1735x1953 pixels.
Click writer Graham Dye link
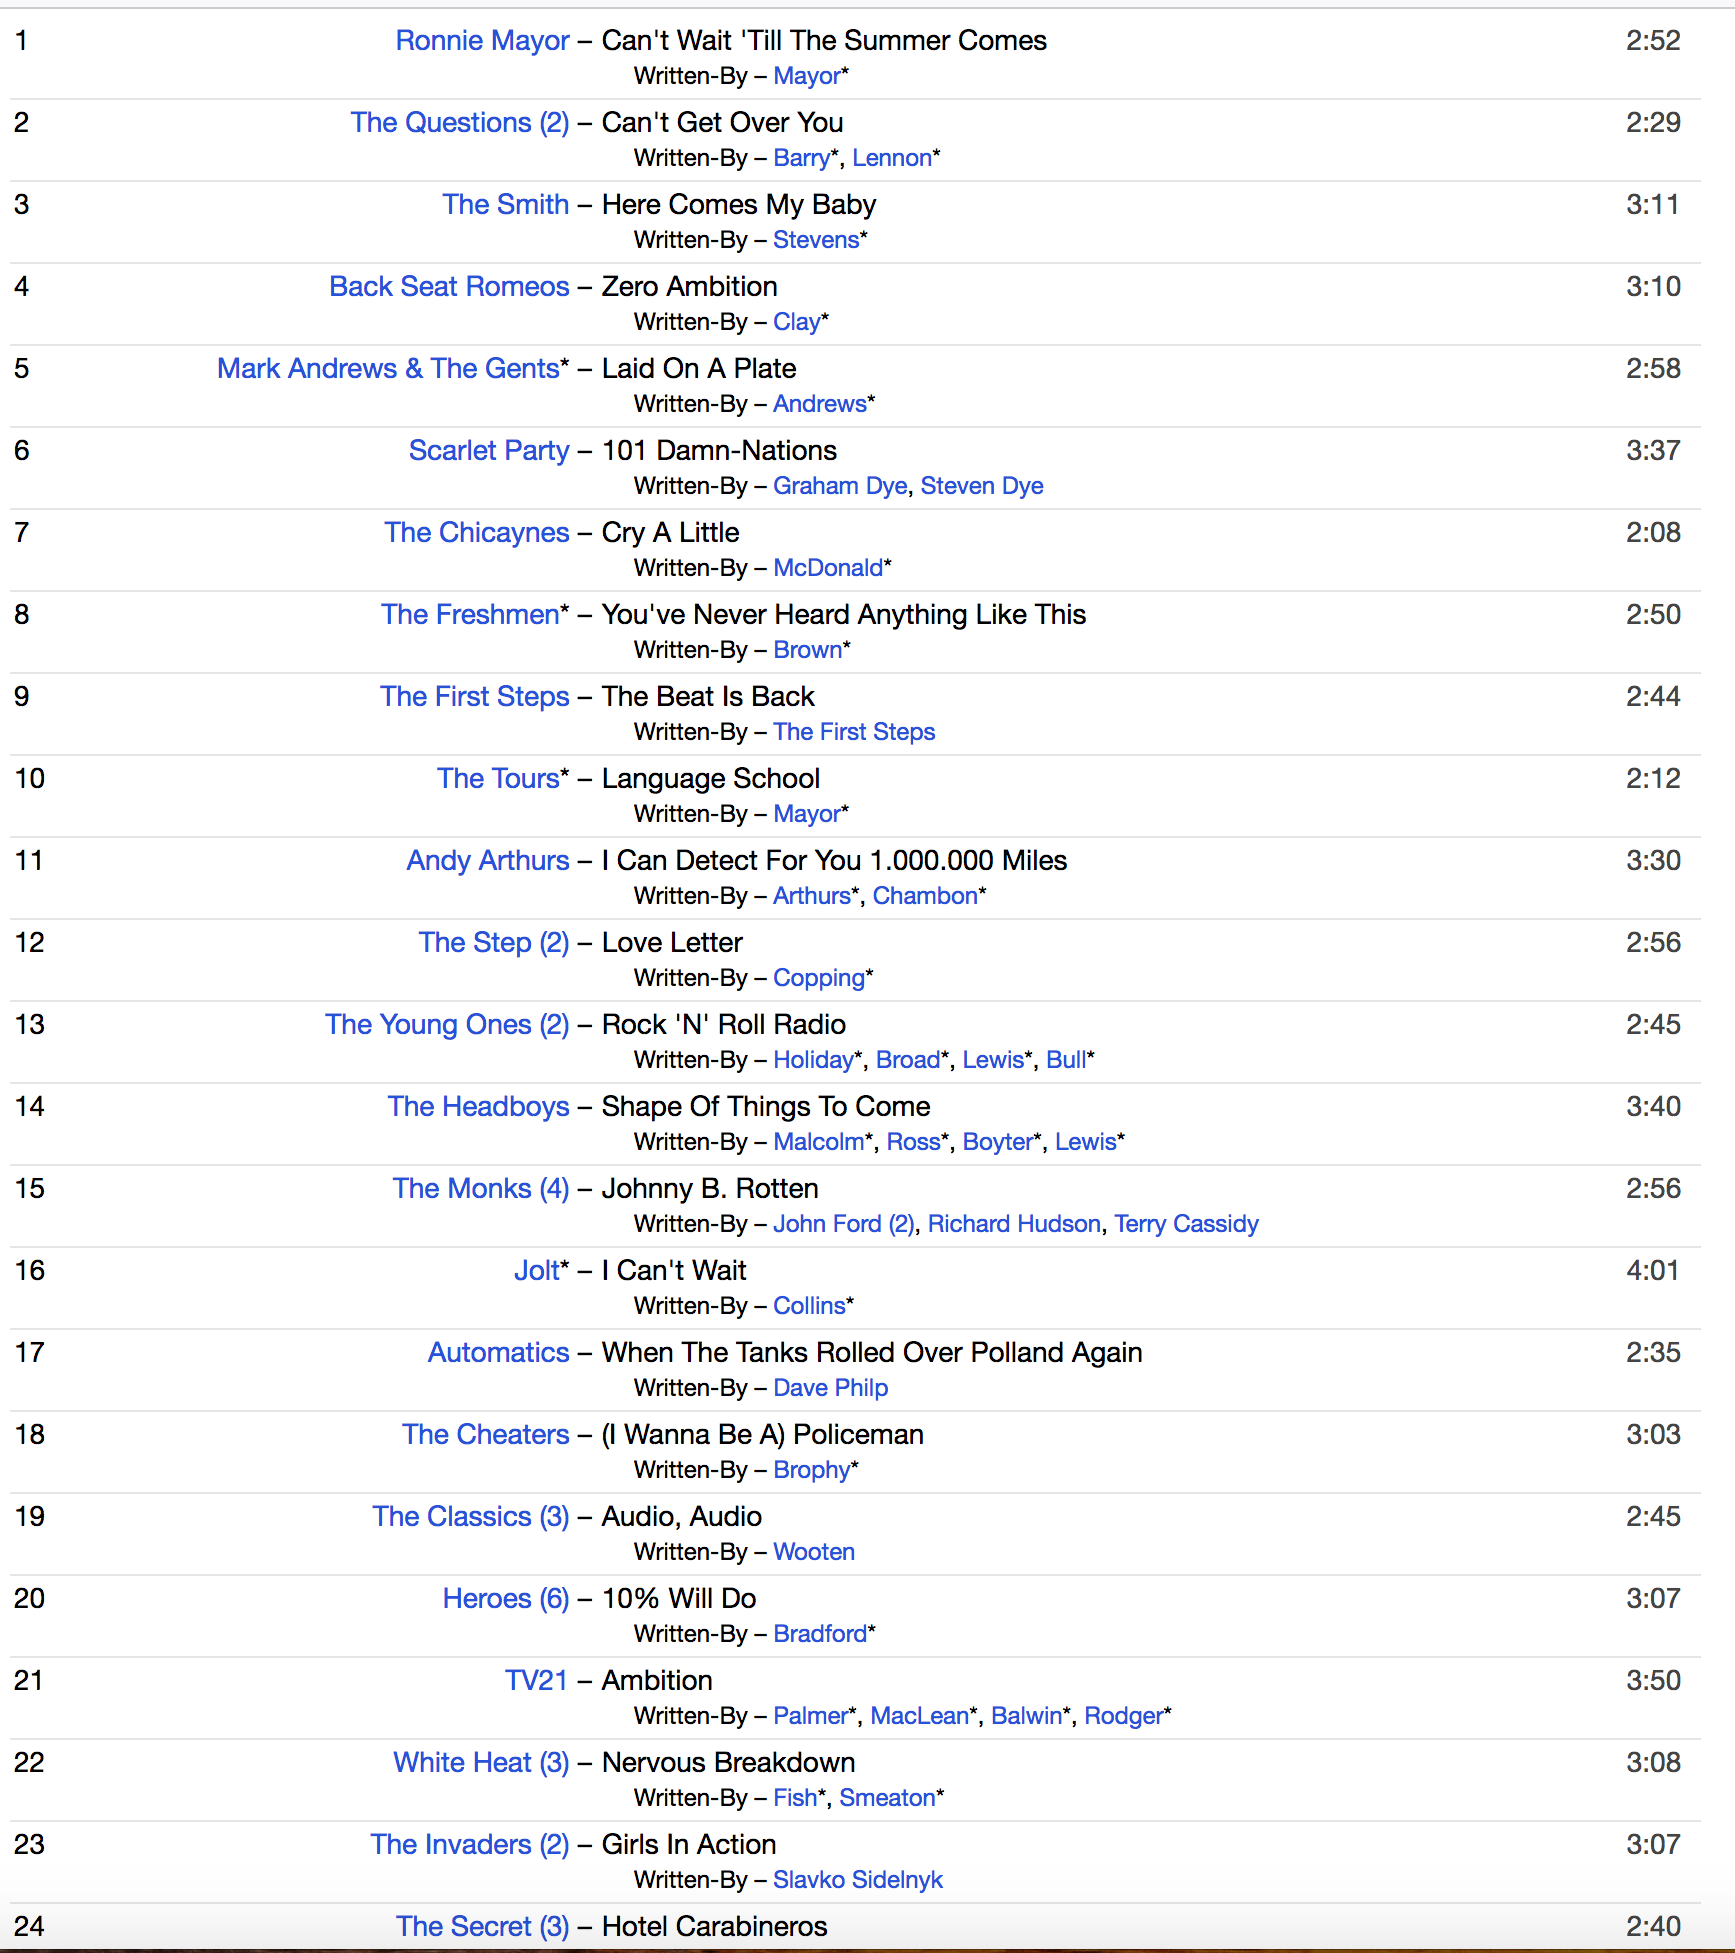coord(839,486)
